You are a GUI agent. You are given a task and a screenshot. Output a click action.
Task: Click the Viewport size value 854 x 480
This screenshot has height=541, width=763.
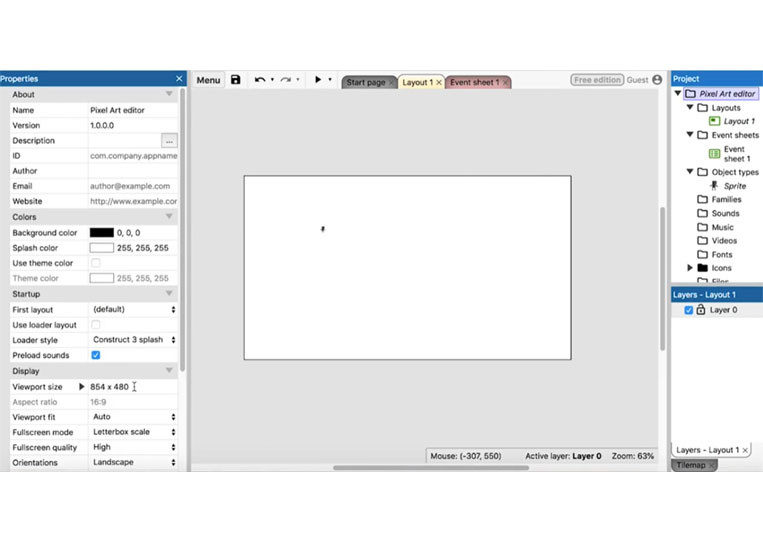pos(109,387)
